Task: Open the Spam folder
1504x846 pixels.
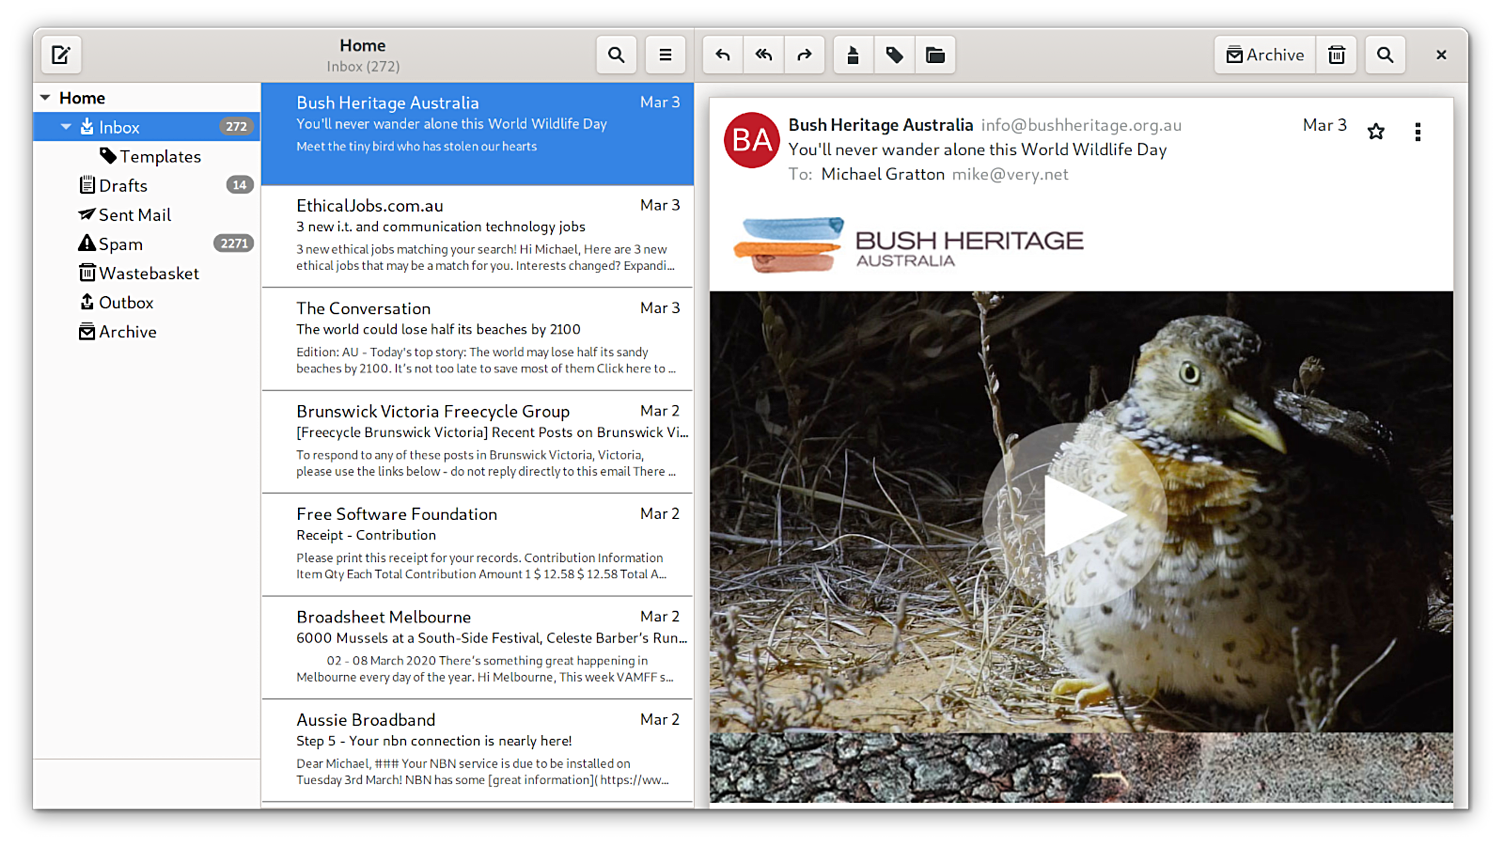Action: [x=120, y=244]
